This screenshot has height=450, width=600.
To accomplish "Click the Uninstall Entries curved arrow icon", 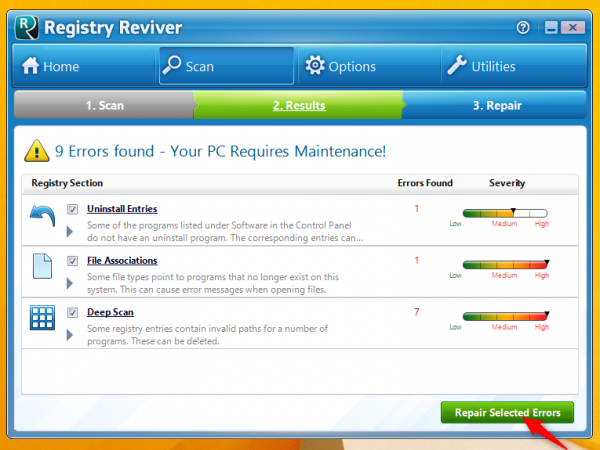I will (x=42, y=215).
